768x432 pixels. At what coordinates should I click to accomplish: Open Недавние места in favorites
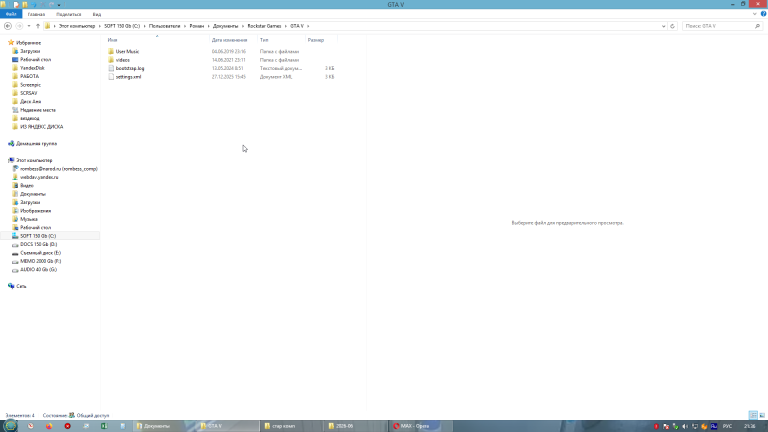coord(38,110)
